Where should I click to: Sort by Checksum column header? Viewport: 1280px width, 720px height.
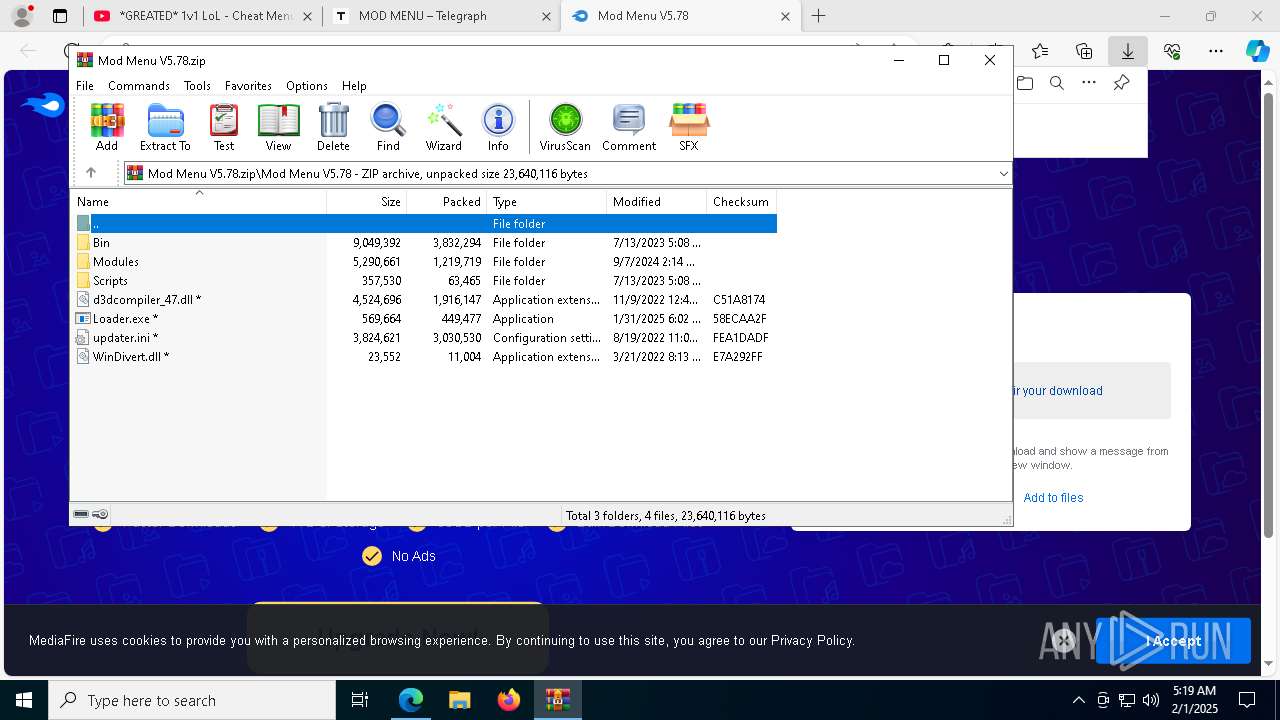coord(741,201)
